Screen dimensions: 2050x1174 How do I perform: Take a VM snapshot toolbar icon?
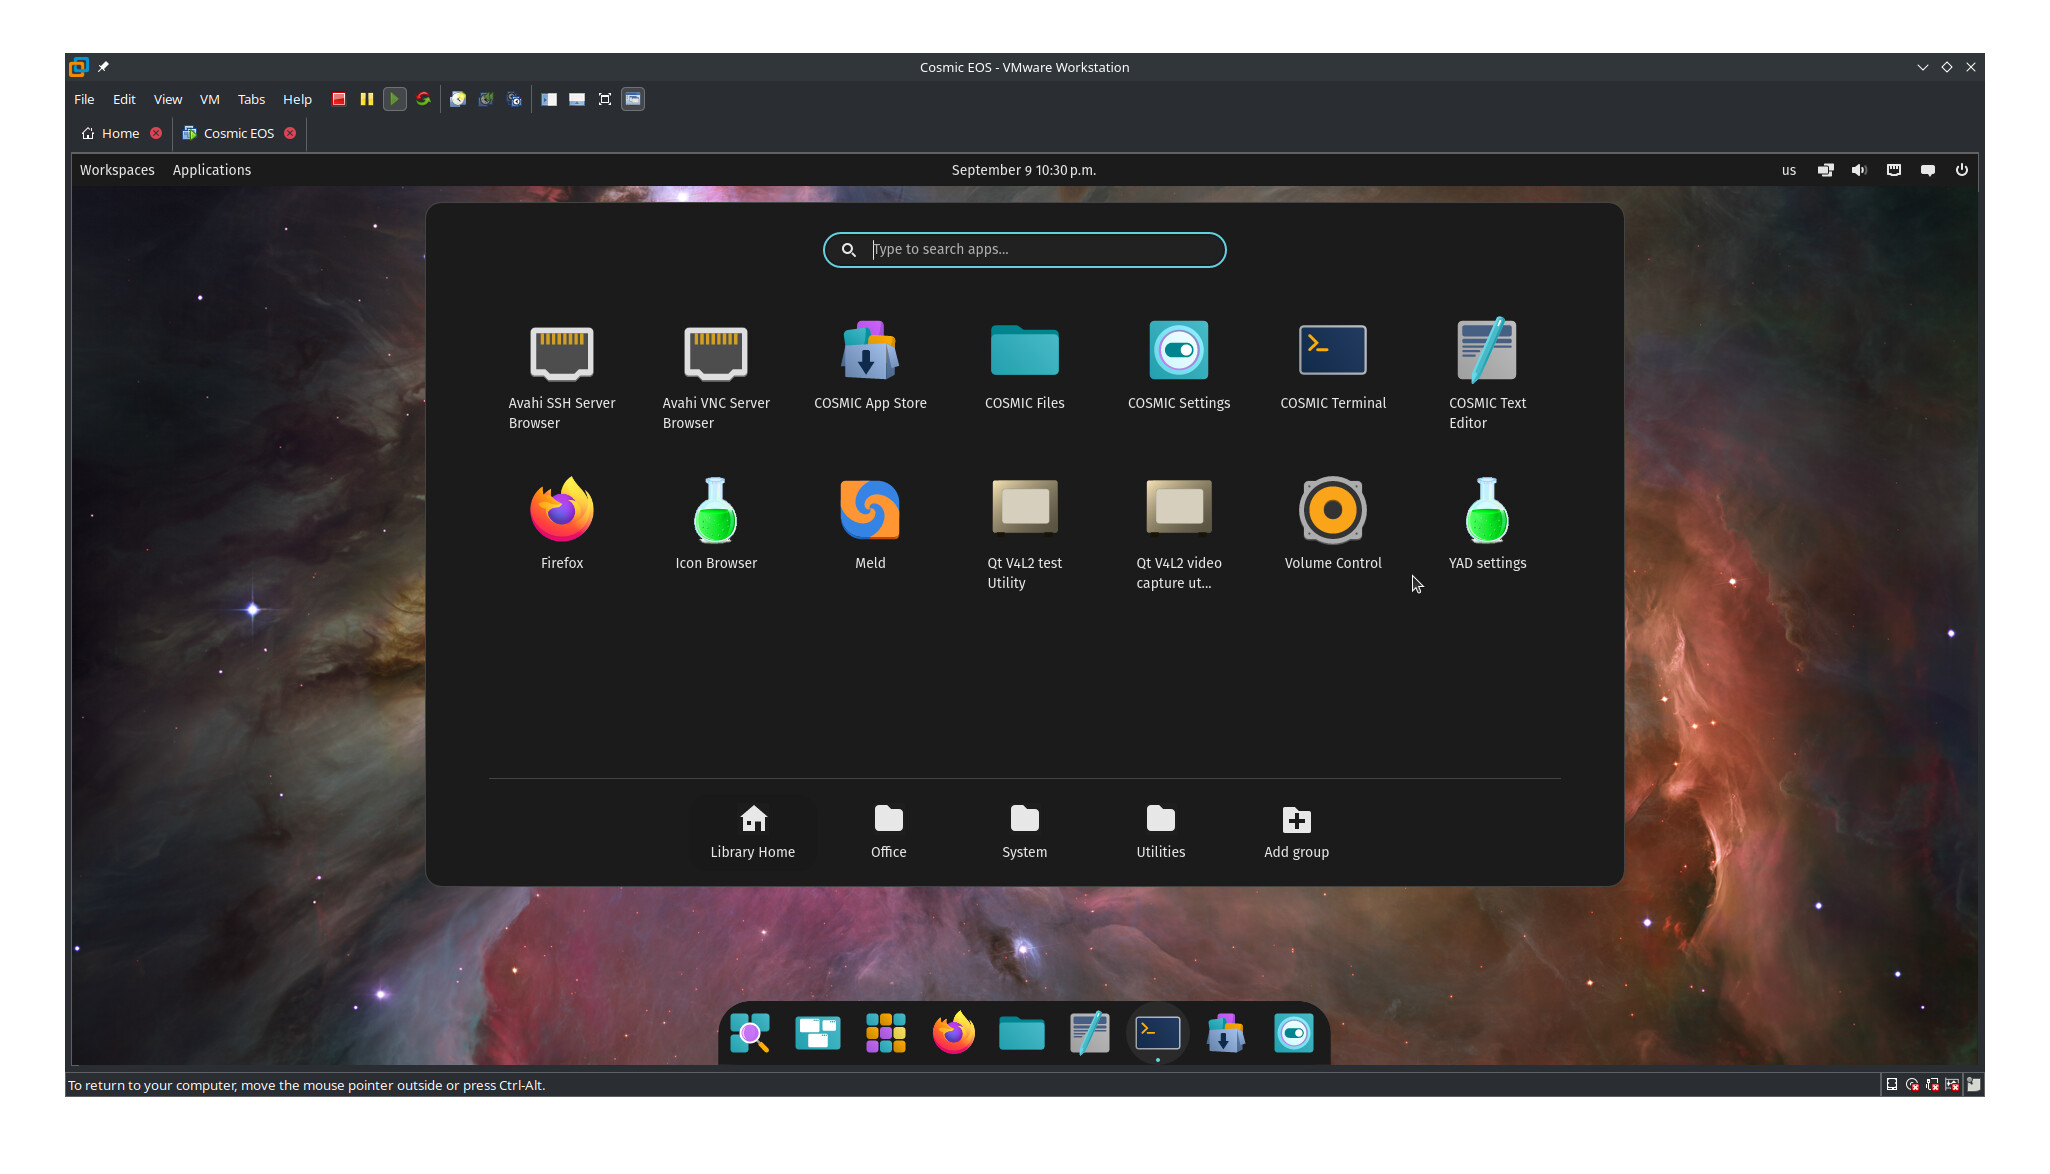click(458, 99)
